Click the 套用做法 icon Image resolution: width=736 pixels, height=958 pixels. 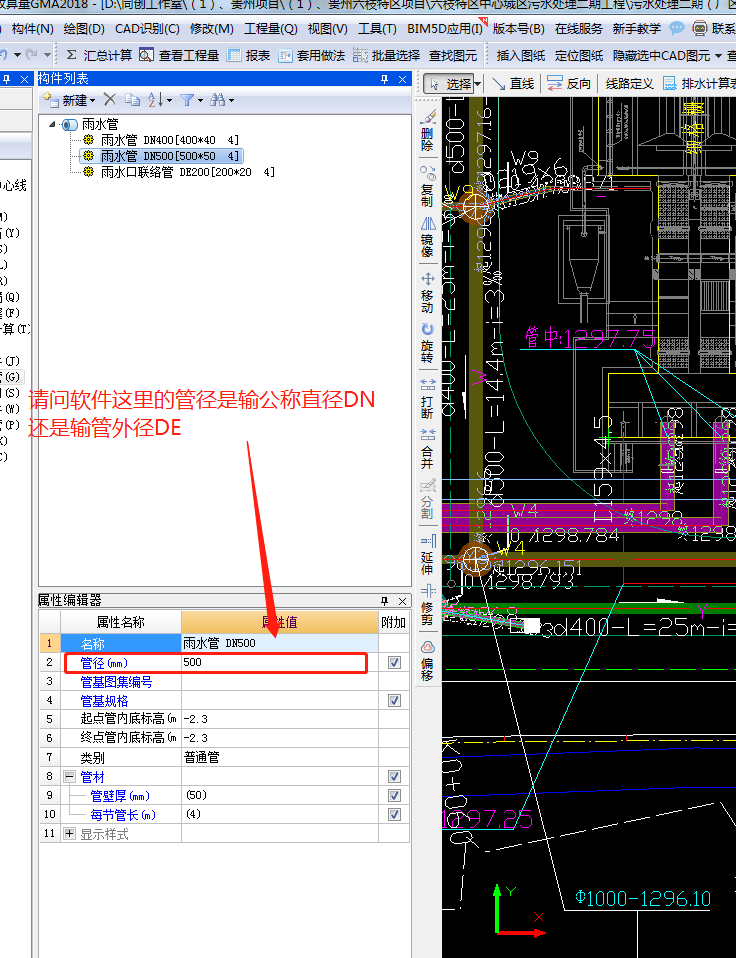click(285, 56)
